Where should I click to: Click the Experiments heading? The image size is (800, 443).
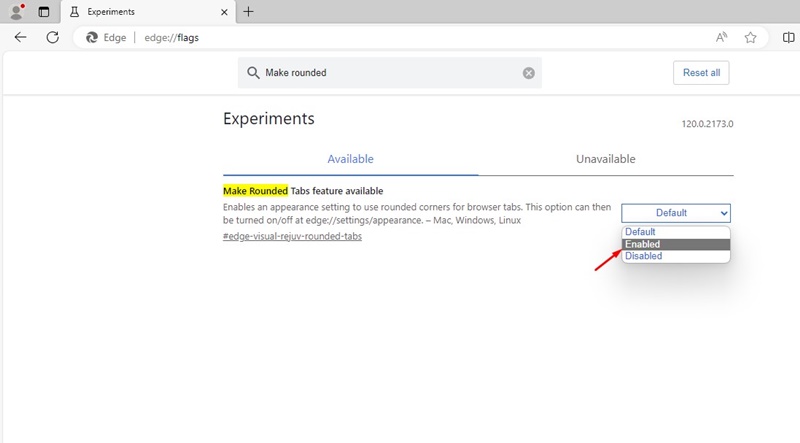(x=268, y=118)
